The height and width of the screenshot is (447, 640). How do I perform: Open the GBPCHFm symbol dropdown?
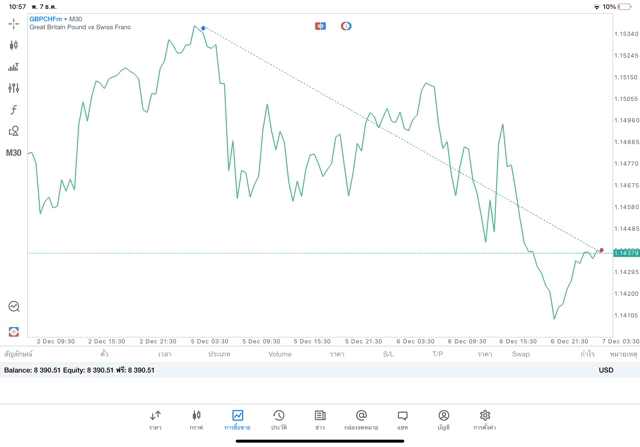pyautogui.click(x=48, y=19)
